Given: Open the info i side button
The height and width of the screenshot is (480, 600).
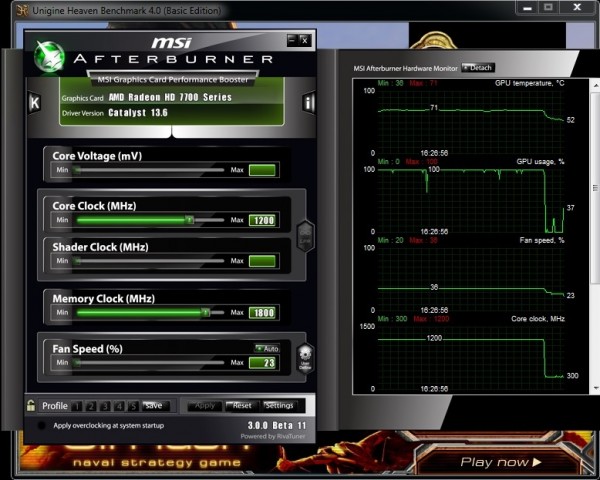Looking at the screenshot, I should (x=309, y=103).
